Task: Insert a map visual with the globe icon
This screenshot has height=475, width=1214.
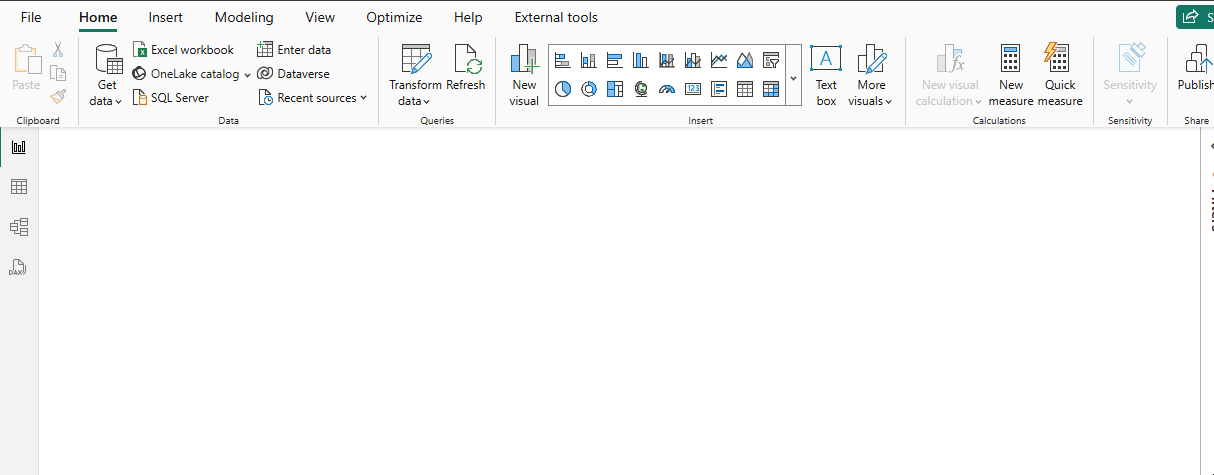Action: pos(640,89)
